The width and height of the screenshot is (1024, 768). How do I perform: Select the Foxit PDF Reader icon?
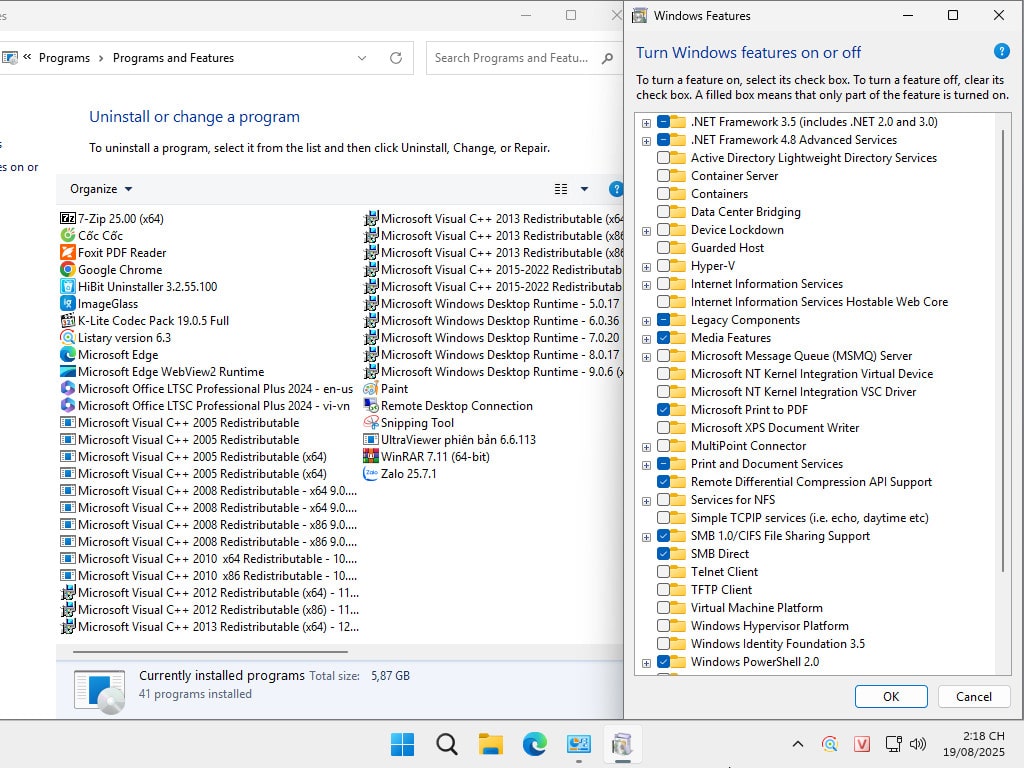pyautogui.click(x=67, y=252)
